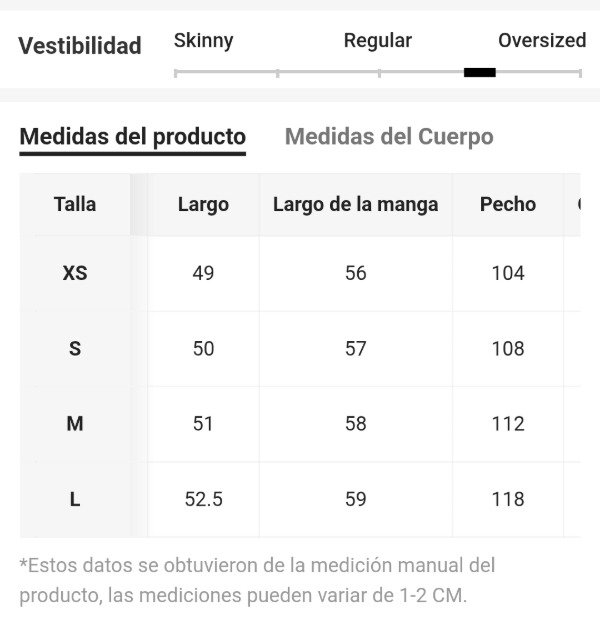Screen dimensions: 600x627
Task: Click the 52.5 Largo value cell
Action: click(203, 499)
